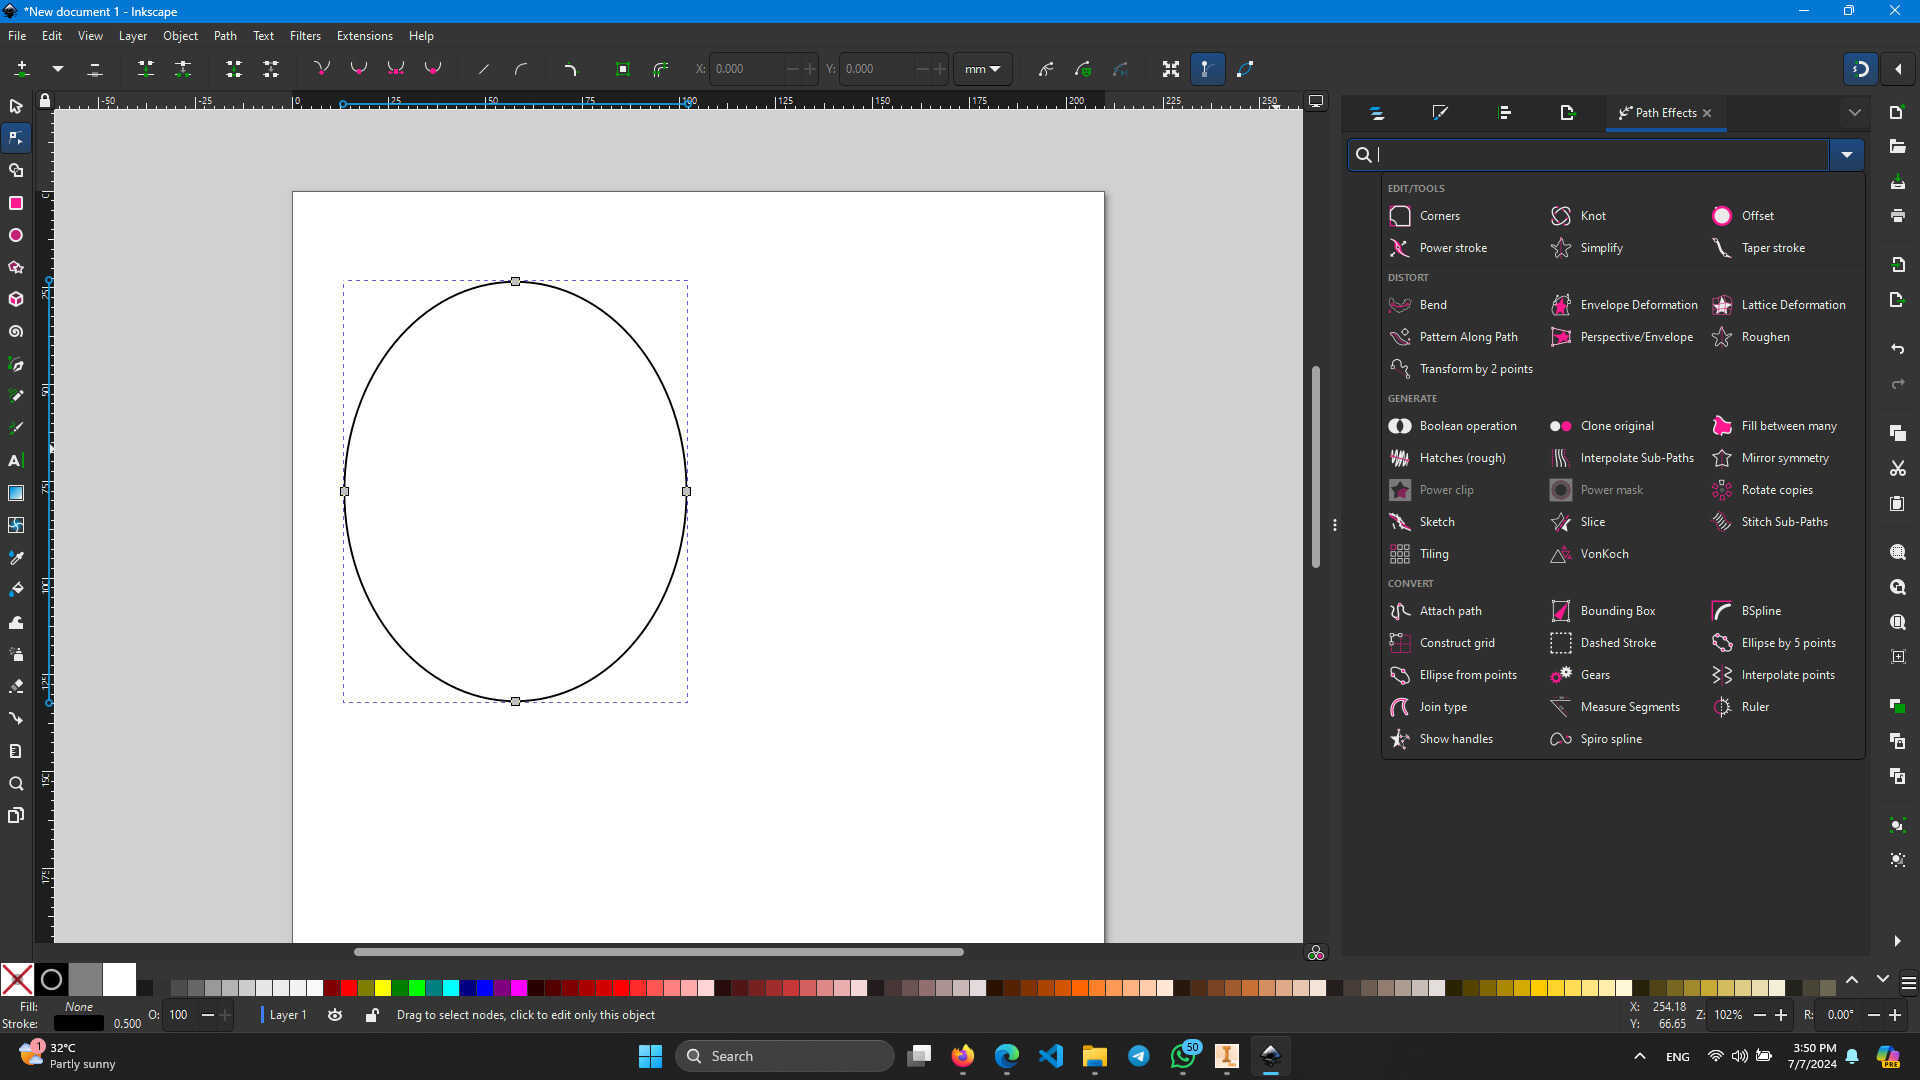Click the Interpolate Sub-Paths effect label
This screenshot has width=1920, height=1080.
[x=1637, y=458]
